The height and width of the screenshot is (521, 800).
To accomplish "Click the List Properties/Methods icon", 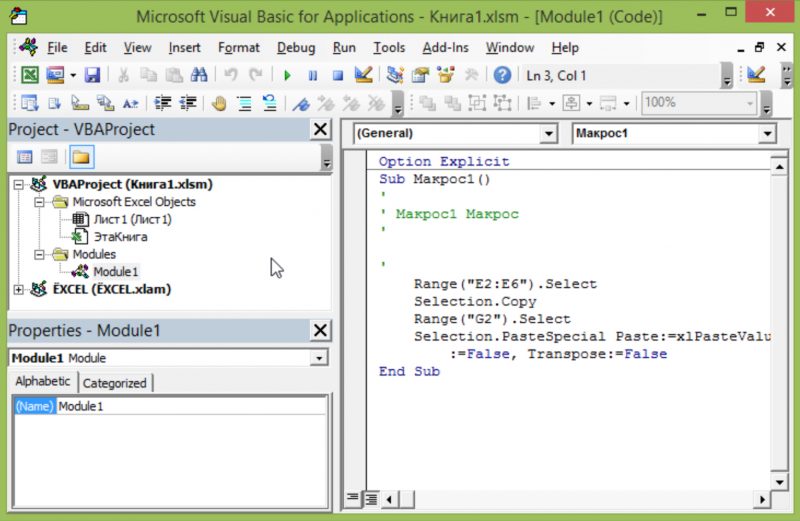I will point(30,104).
